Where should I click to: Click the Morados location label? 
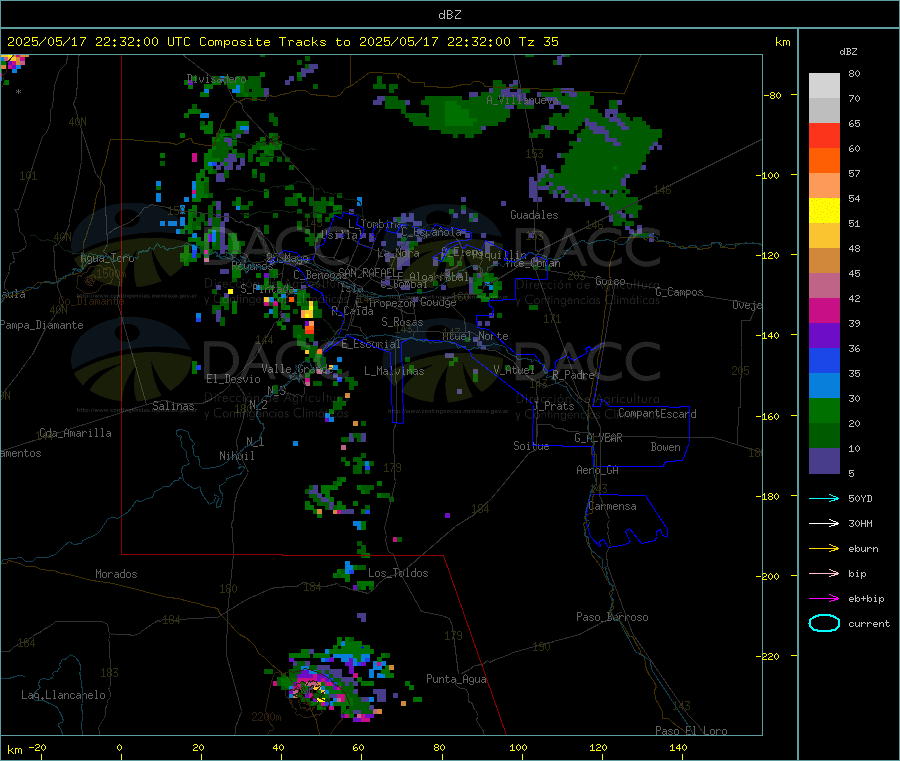116,574
